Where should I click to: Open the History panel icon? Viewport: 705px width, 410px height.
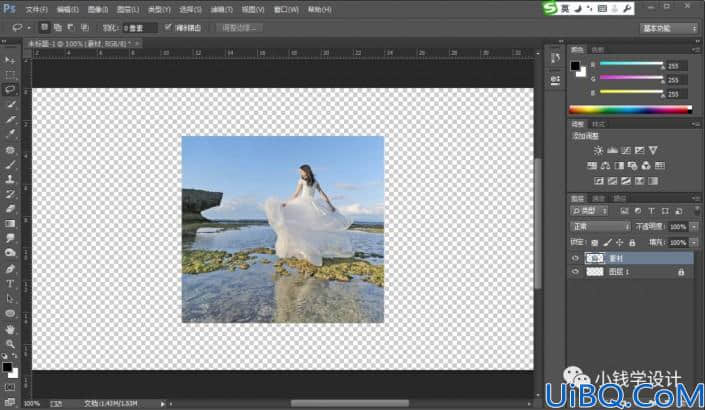tap(555, 58)
